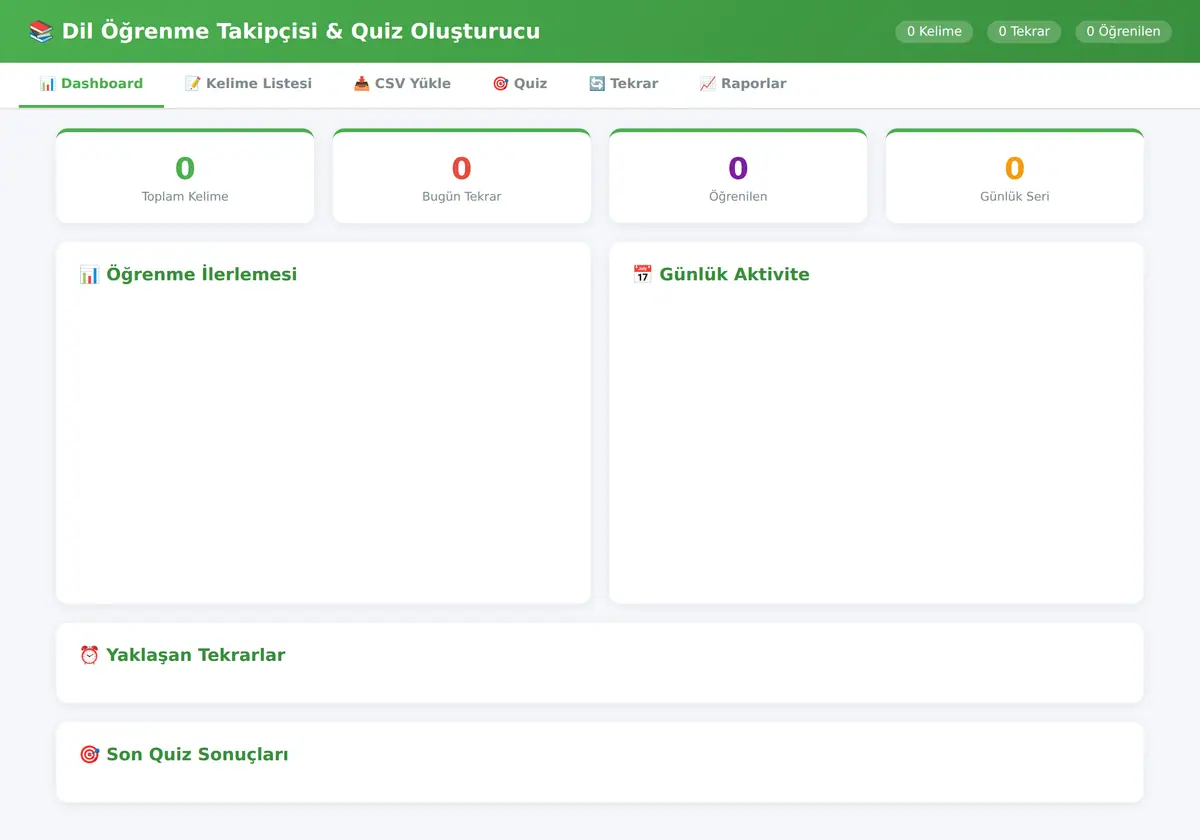Open the Raporlar tab
The width and height of the screenshot is (1200, 840).
click(743, 84)
